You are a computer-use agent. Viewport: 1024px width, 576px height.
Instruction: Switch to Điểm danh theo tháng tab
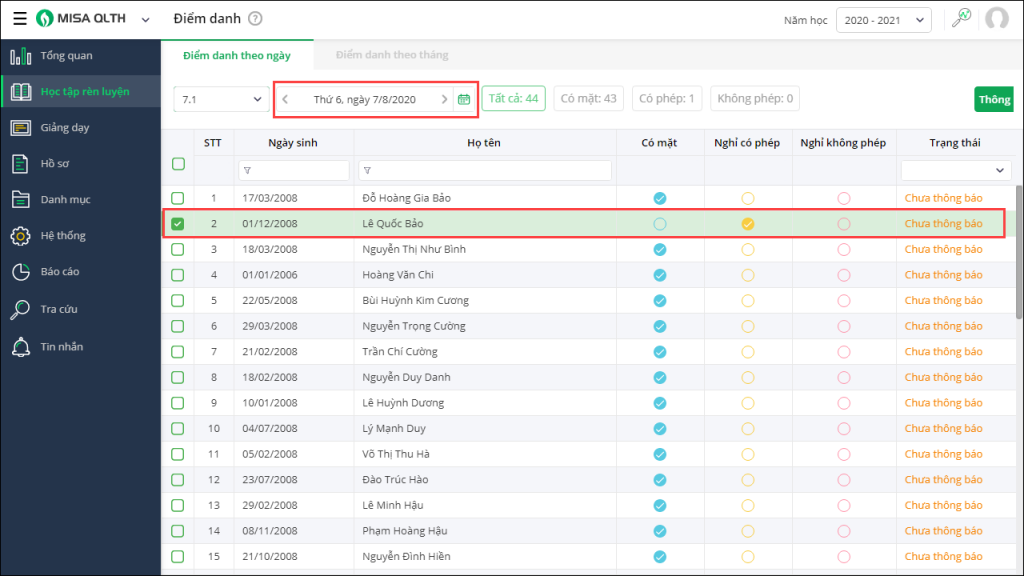click(x=392, y=55)
